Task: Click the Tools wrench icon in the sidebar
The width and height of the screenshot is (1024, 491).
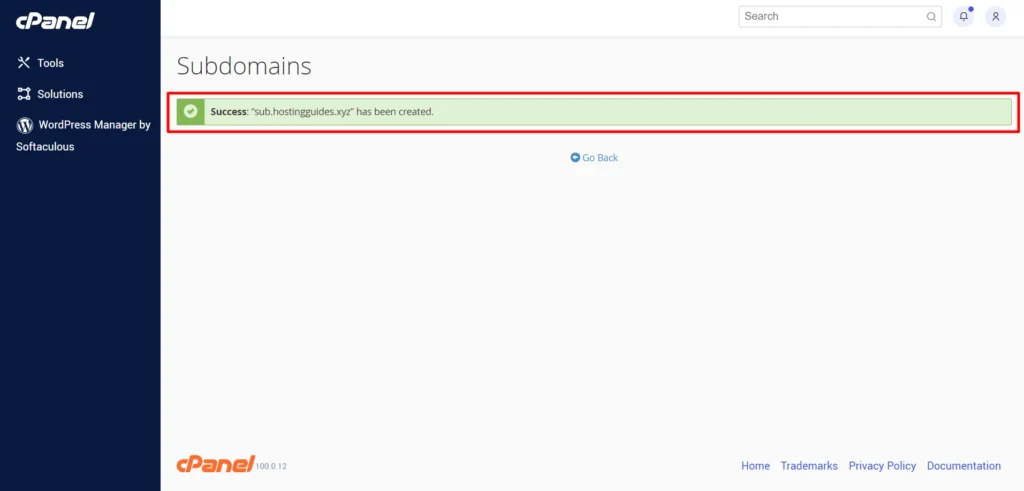Action: click(x=24, y=63)
